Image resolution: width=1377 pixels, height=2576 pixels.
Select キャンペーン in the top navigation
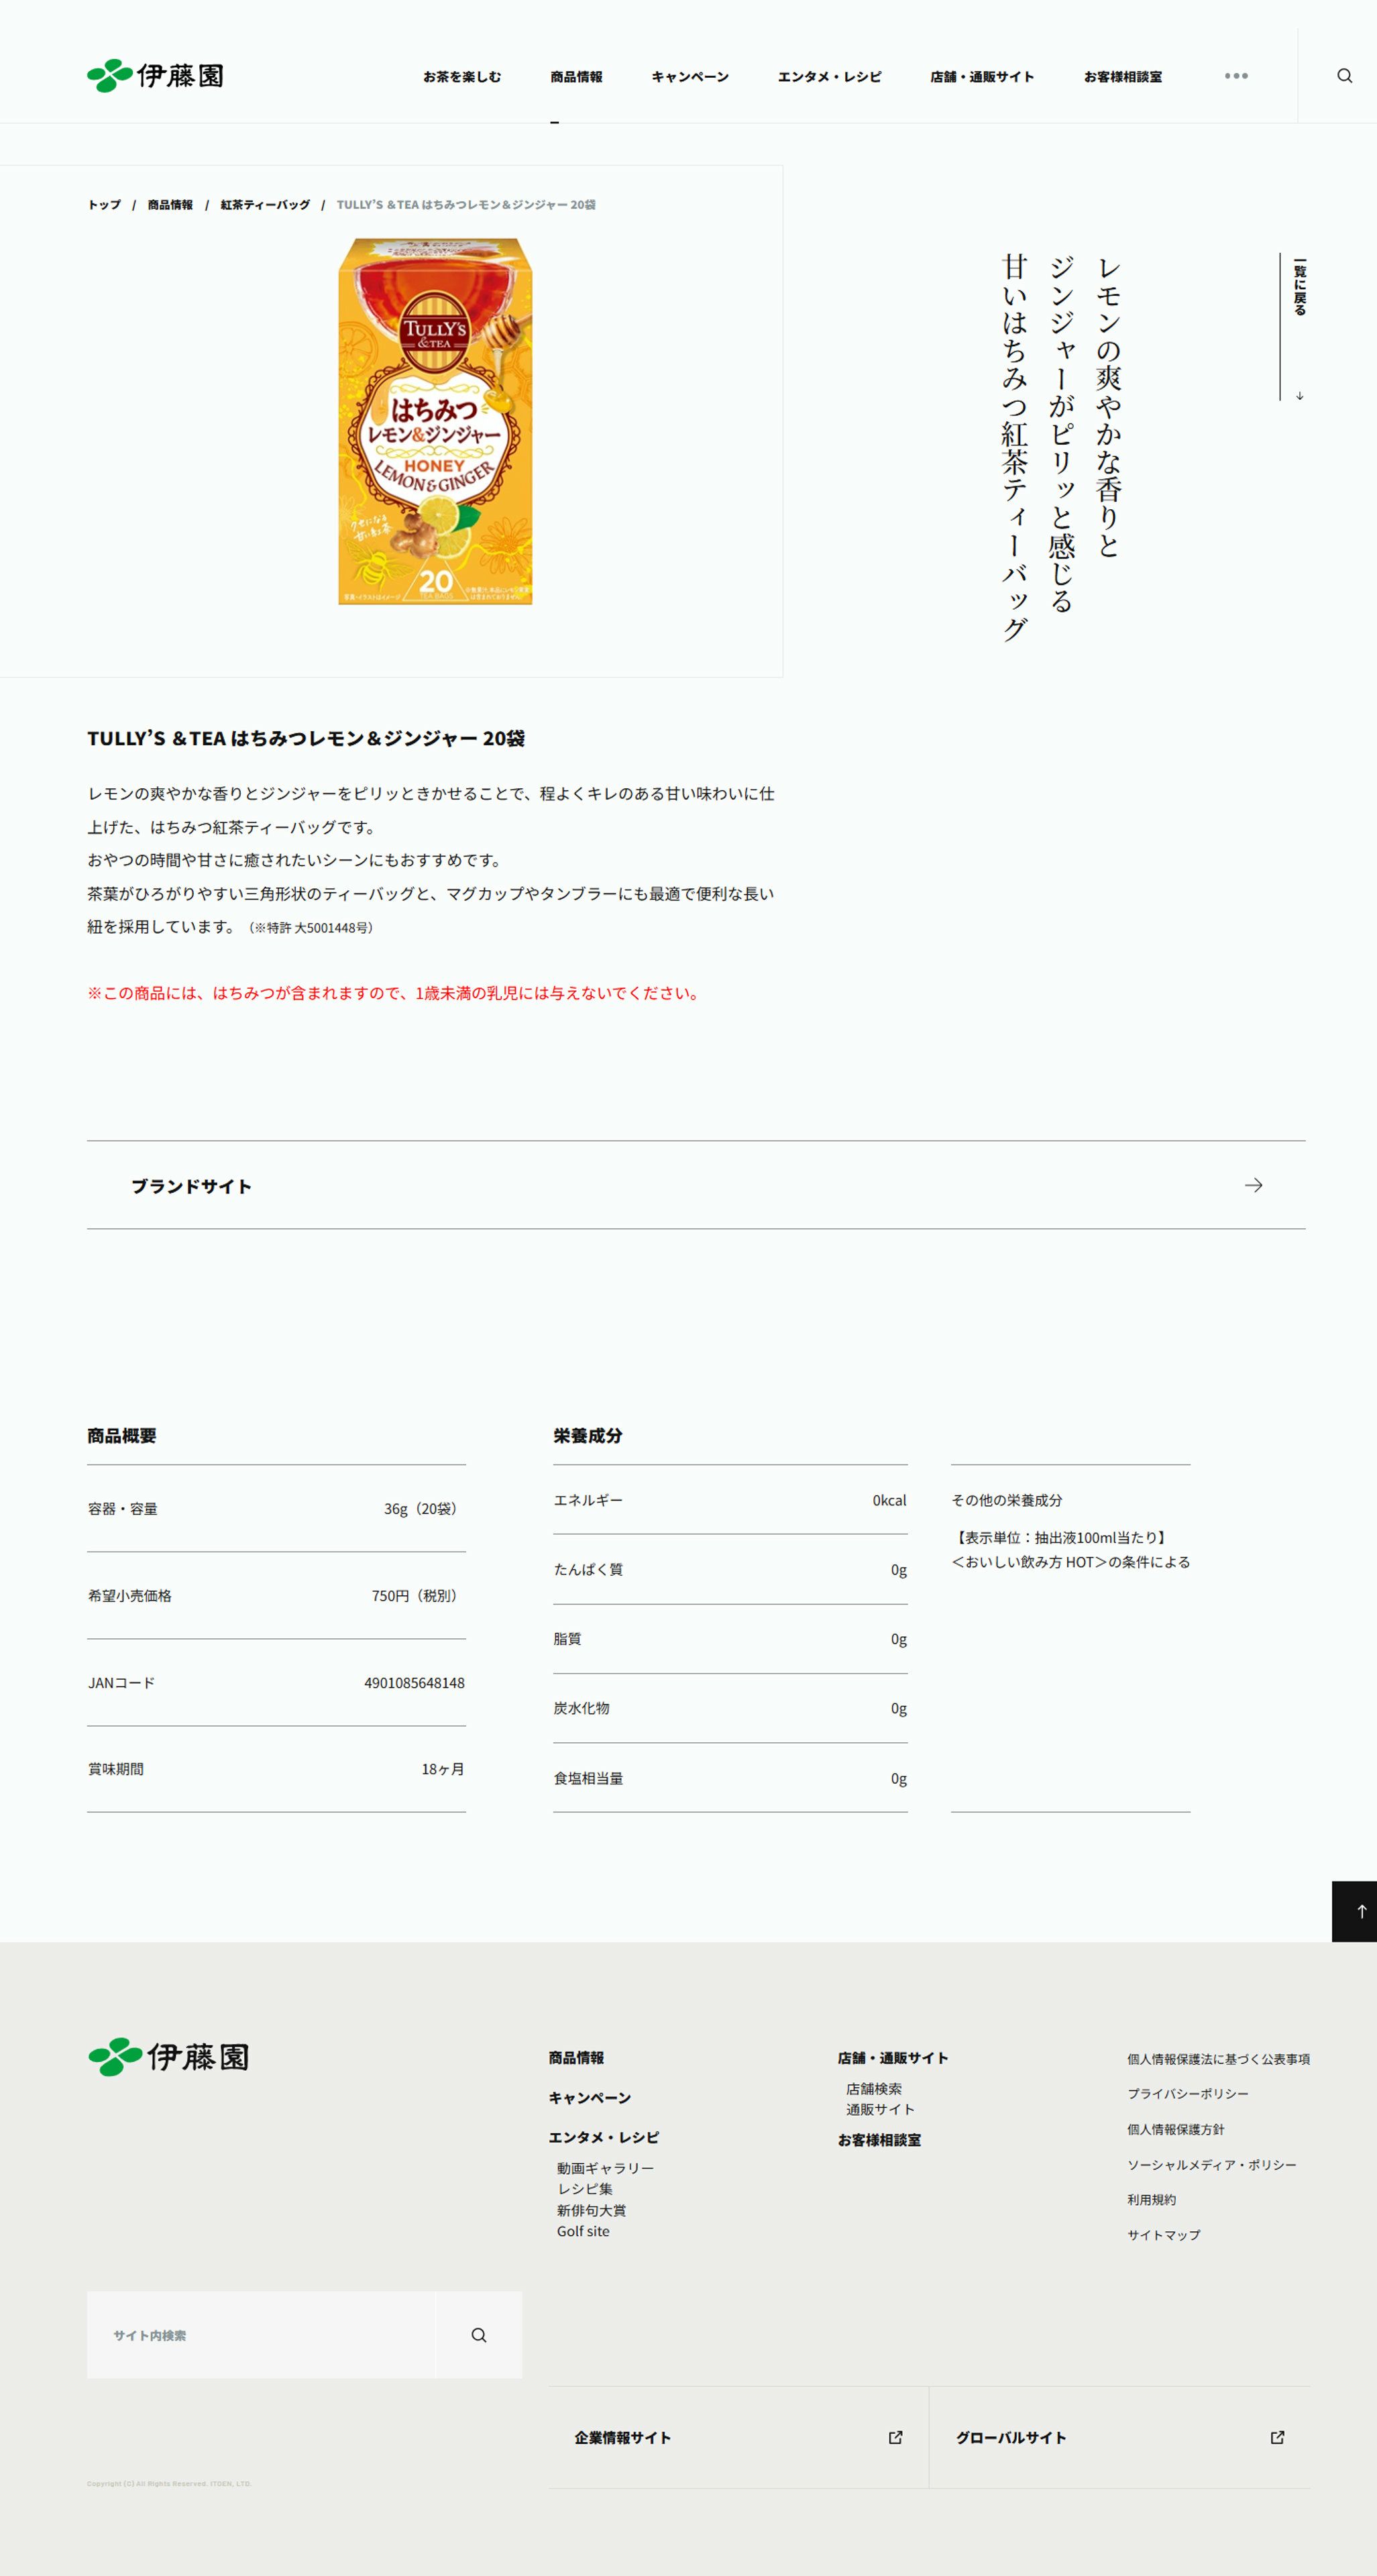coord(690,77)
